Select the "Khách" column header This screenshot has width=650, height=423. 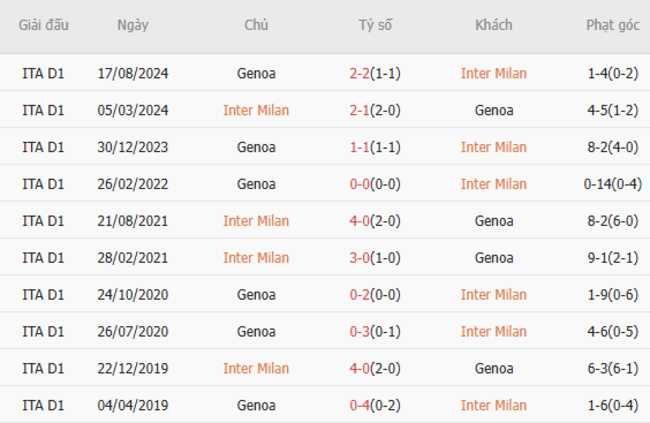coord(493,25)
